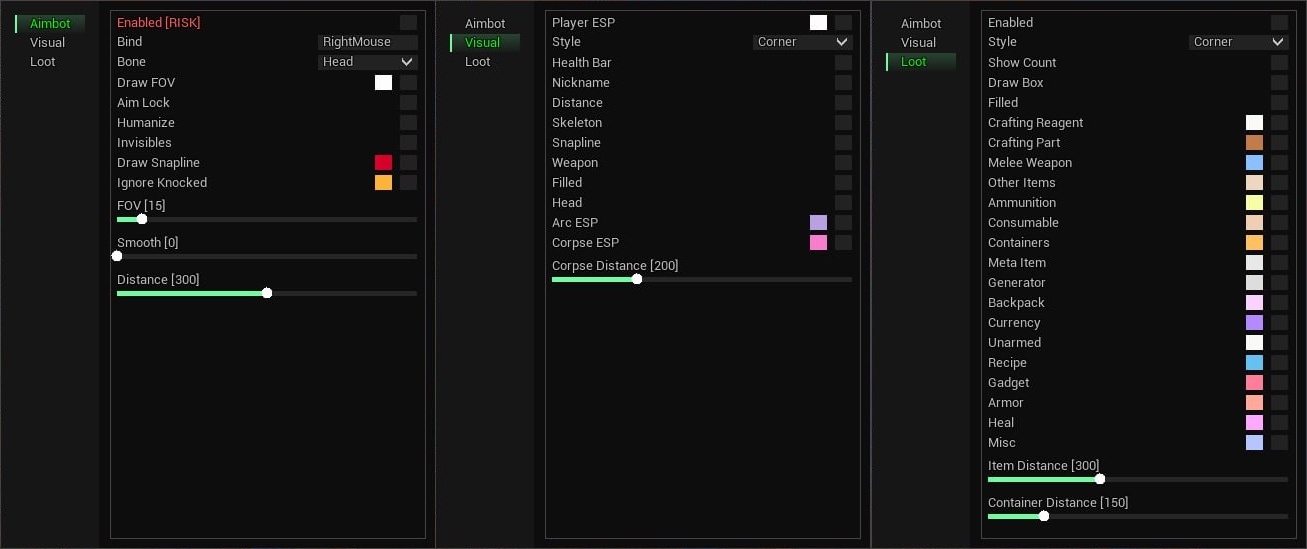Expand the Style dropdown in the Visual panel

click(x=802, y=42)
